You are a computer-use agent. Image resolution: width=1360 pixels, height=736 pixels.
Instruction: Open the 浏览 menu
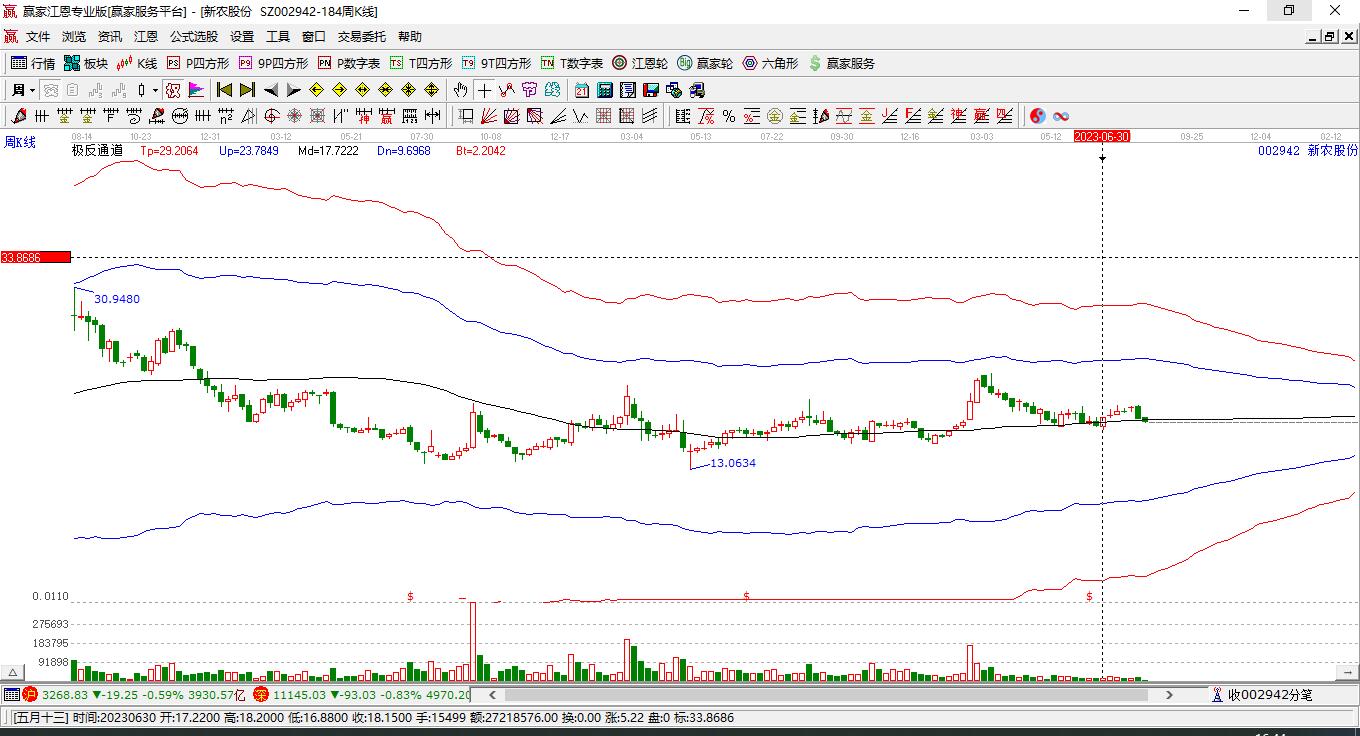pyautogui.click(x=74, y=37)
